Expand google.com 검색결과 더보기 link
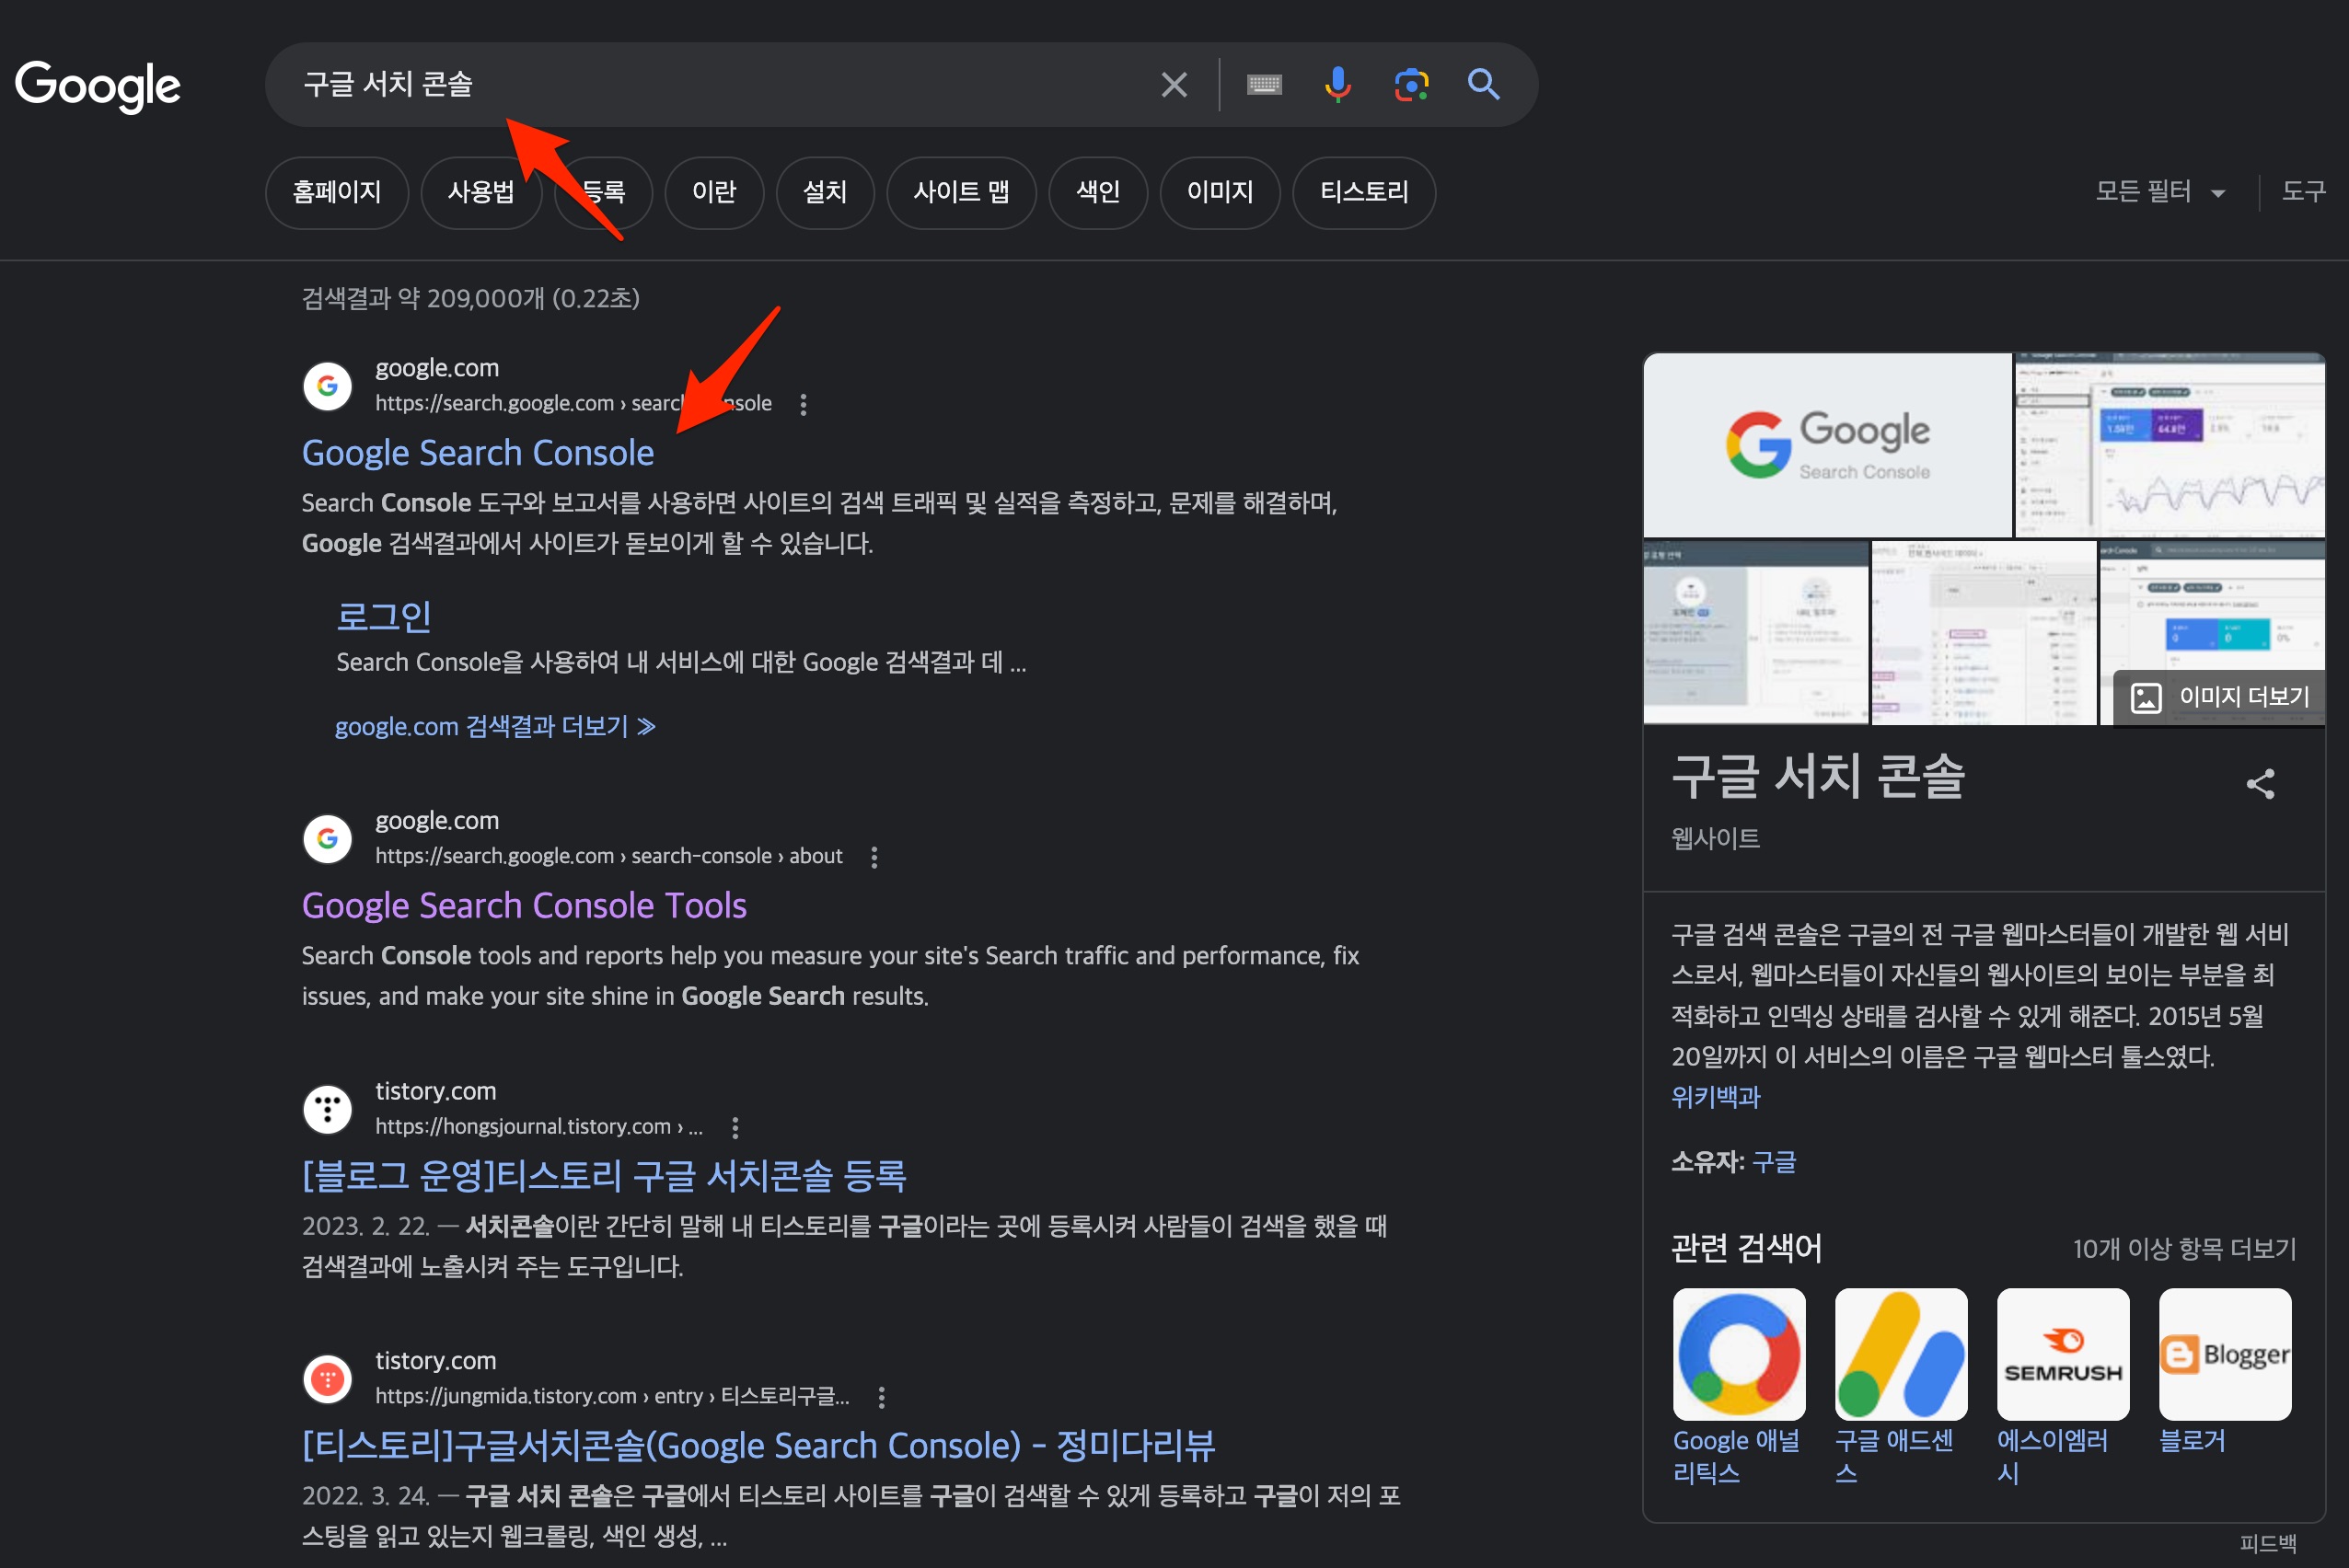Image resolution: width=2349 pixels, height=1568 pixels. pyautogui.click(x=495, y=726)
